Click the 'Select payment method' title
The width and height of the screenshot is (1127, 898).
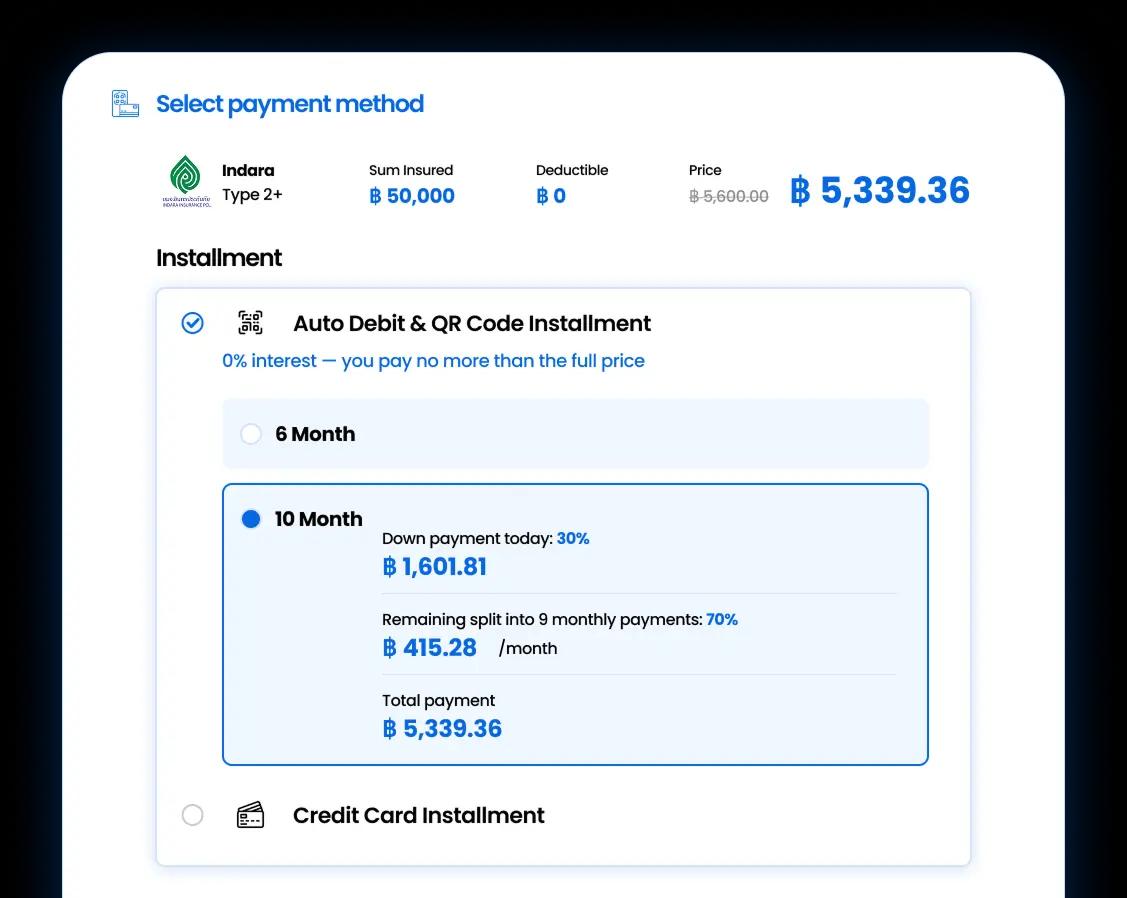(290, 104)
